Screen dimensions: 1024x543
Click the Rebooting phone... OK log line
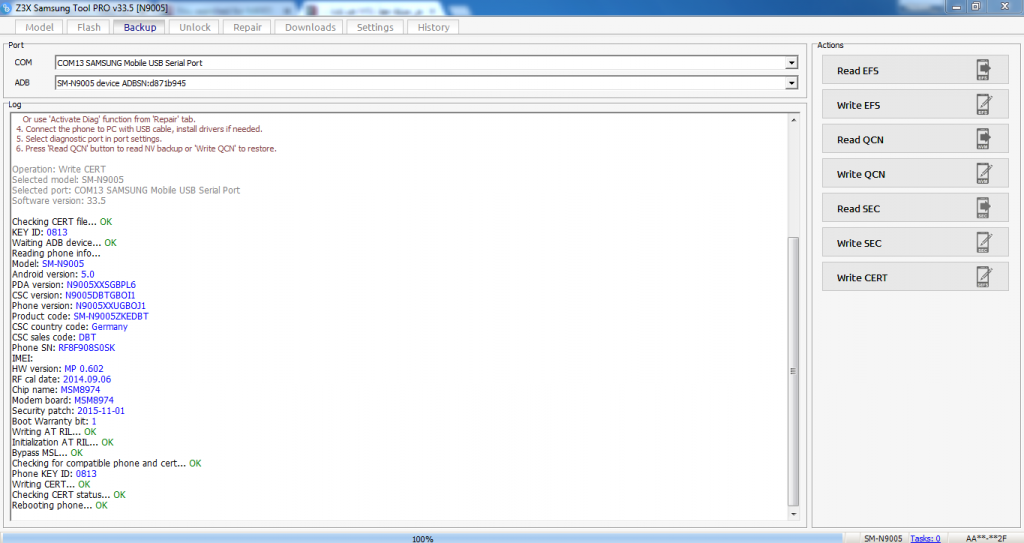point(60,505)
